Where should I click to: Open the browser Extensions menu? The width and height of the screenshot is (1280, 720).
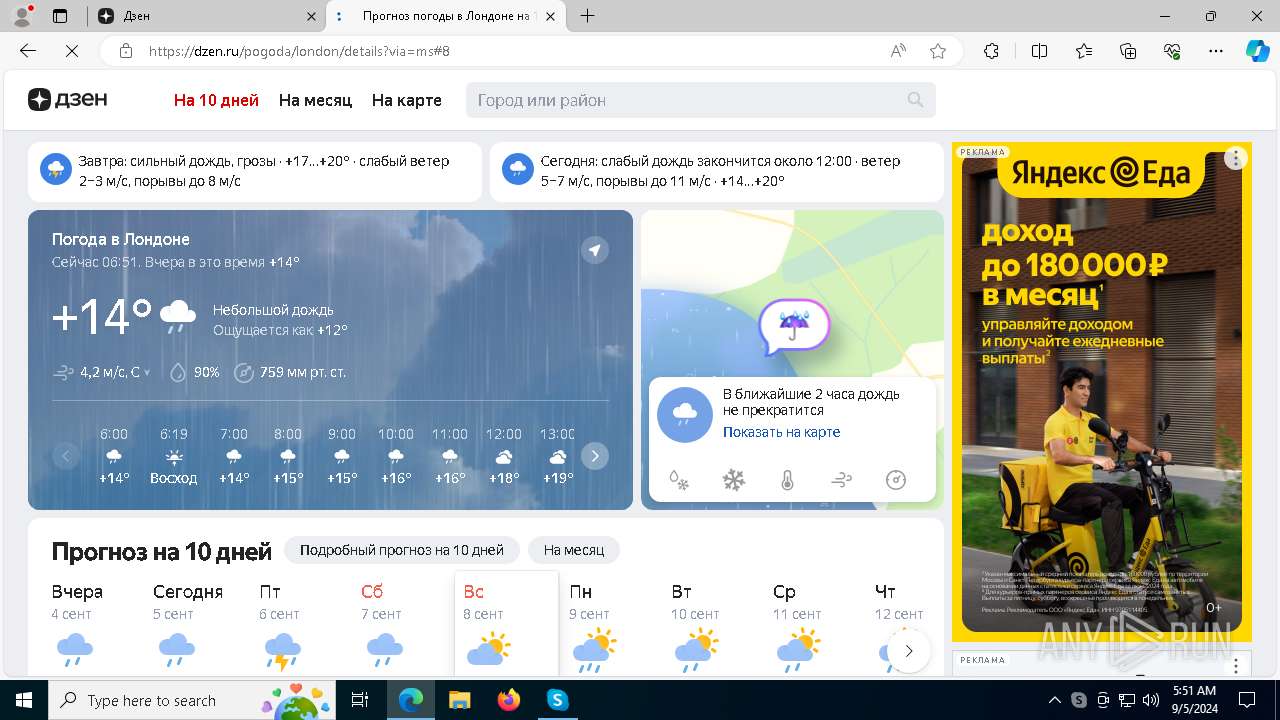[991, 51]
